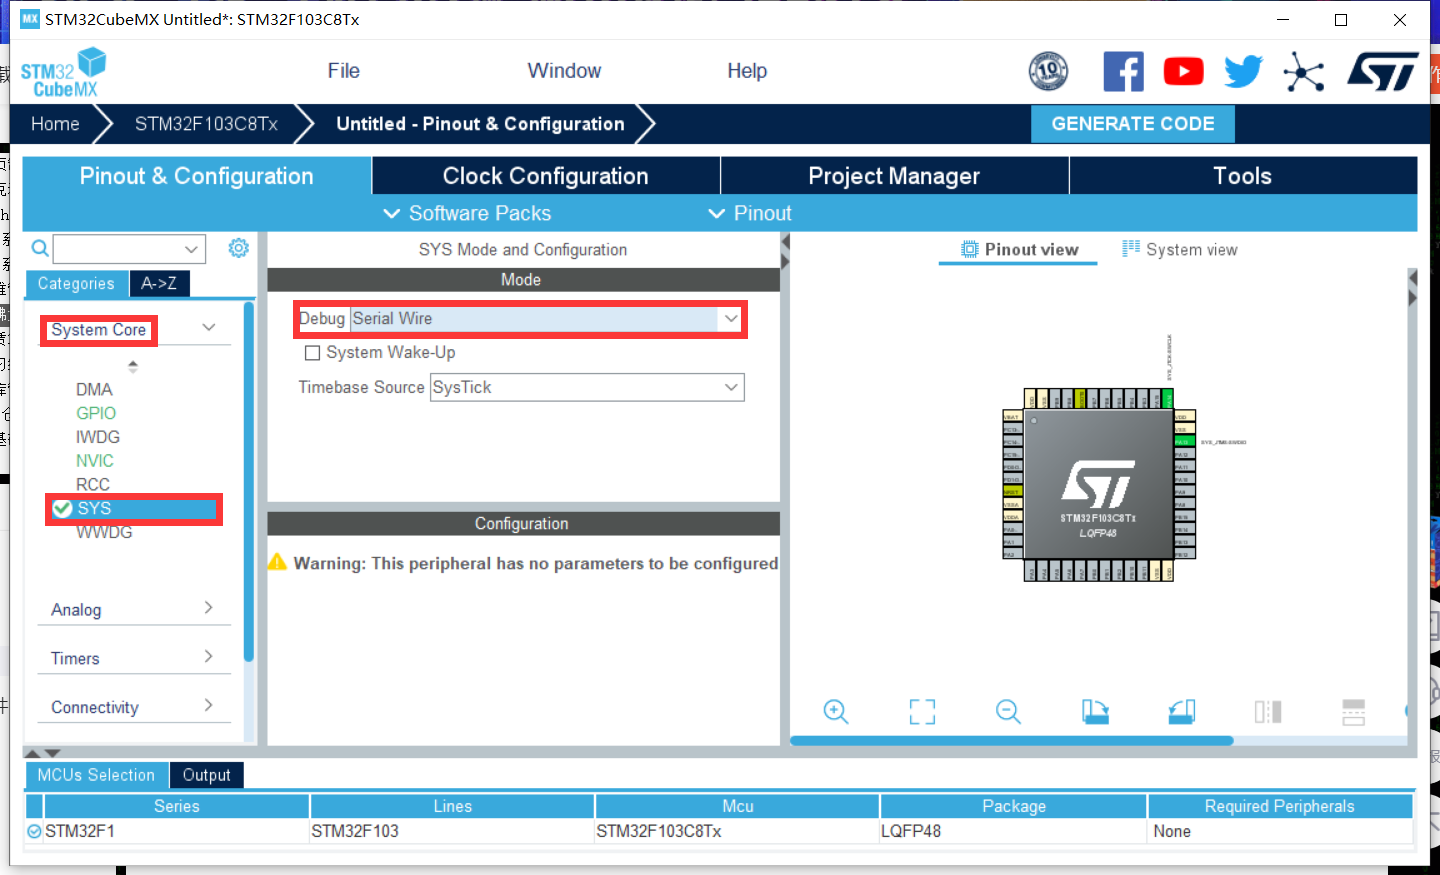The height and width of the screenshot is (875, 1440).
Task: Zoom in on the chip pinout
Action: pyautogui.click(x=836, y=712)
